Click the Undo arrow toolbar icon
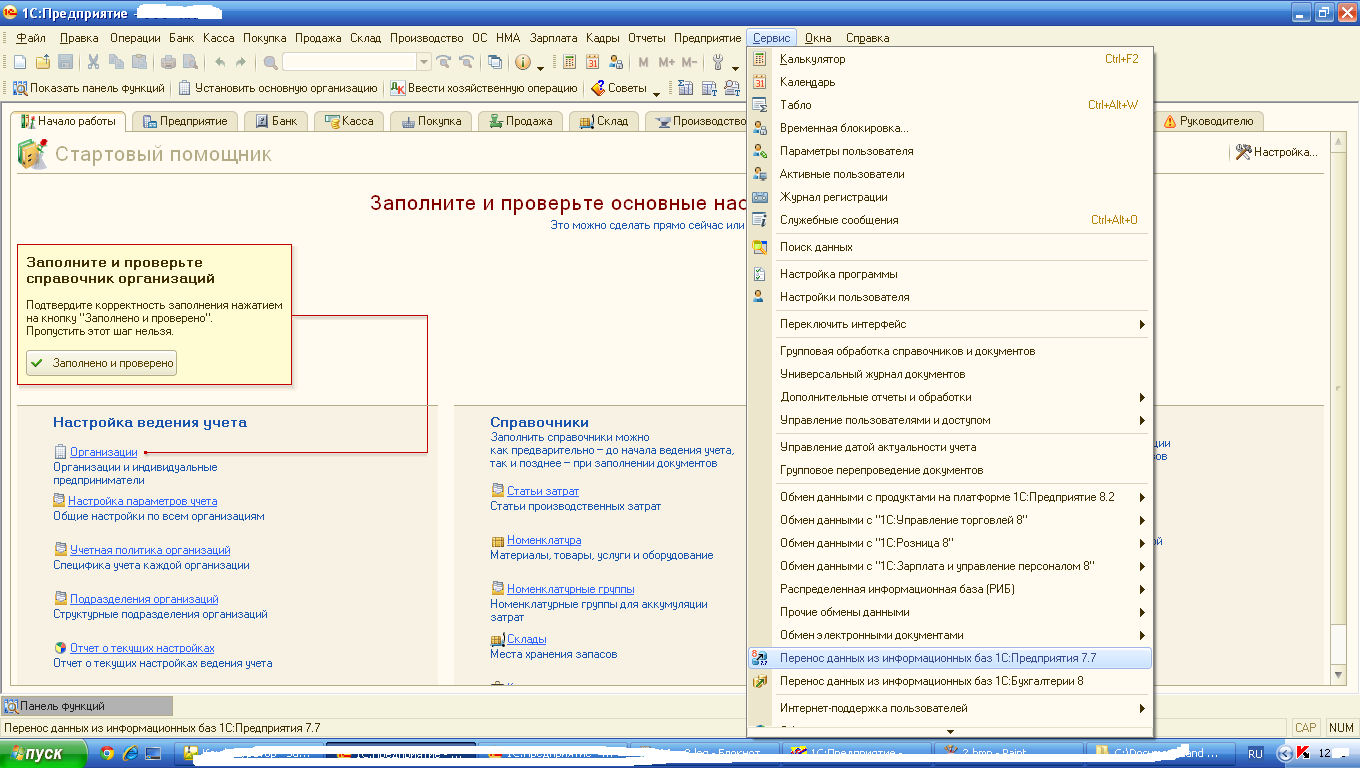Screen dimensions: 1360x768 (x=220, y=61)
